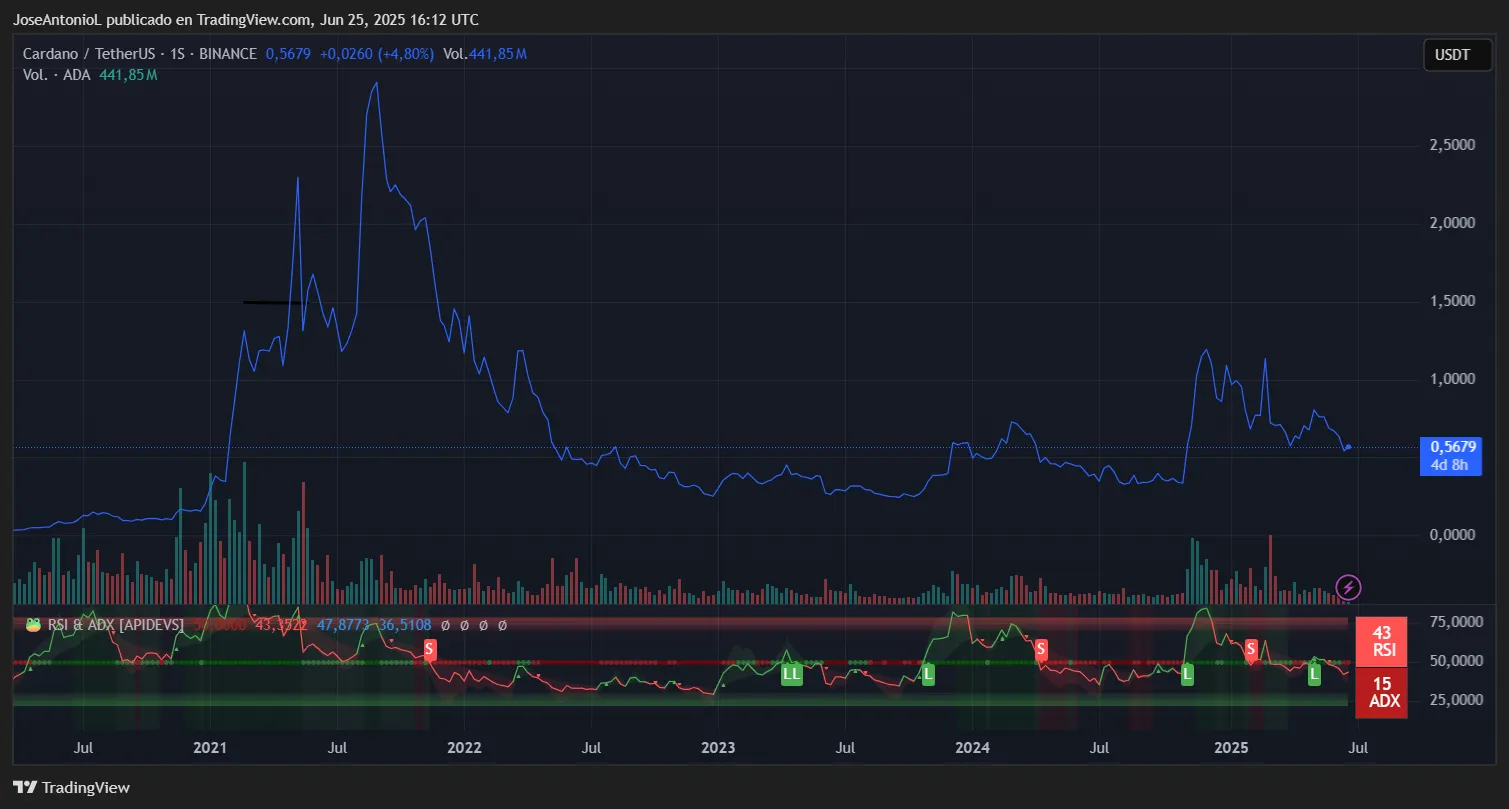Toggle the last Ø toggle in the RSI row

pos(501,624)
